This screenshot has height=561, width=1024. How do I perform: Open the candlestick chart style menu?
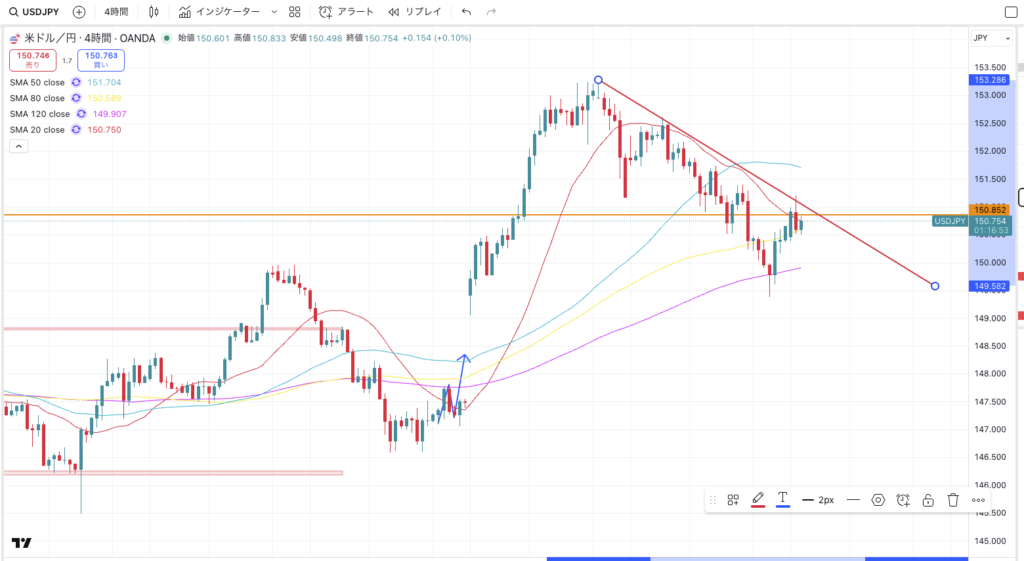coord(153,12)
